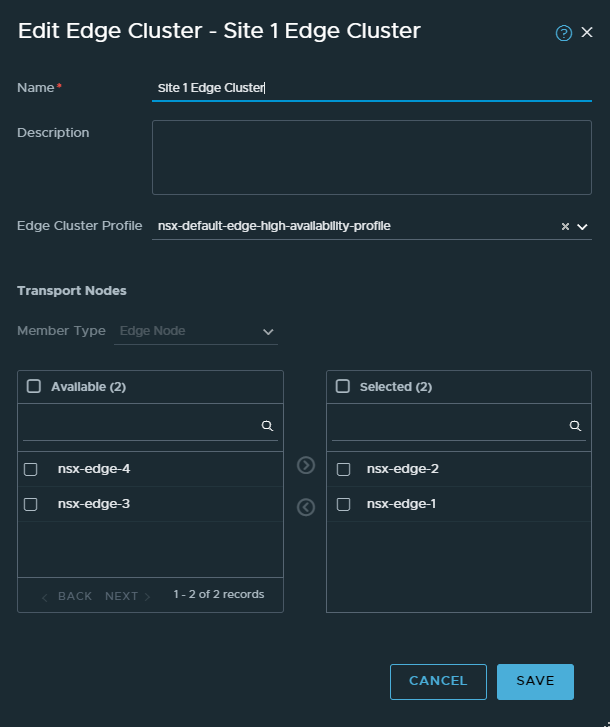Clear the Edge Cluster Profile selection

point(565,227)
